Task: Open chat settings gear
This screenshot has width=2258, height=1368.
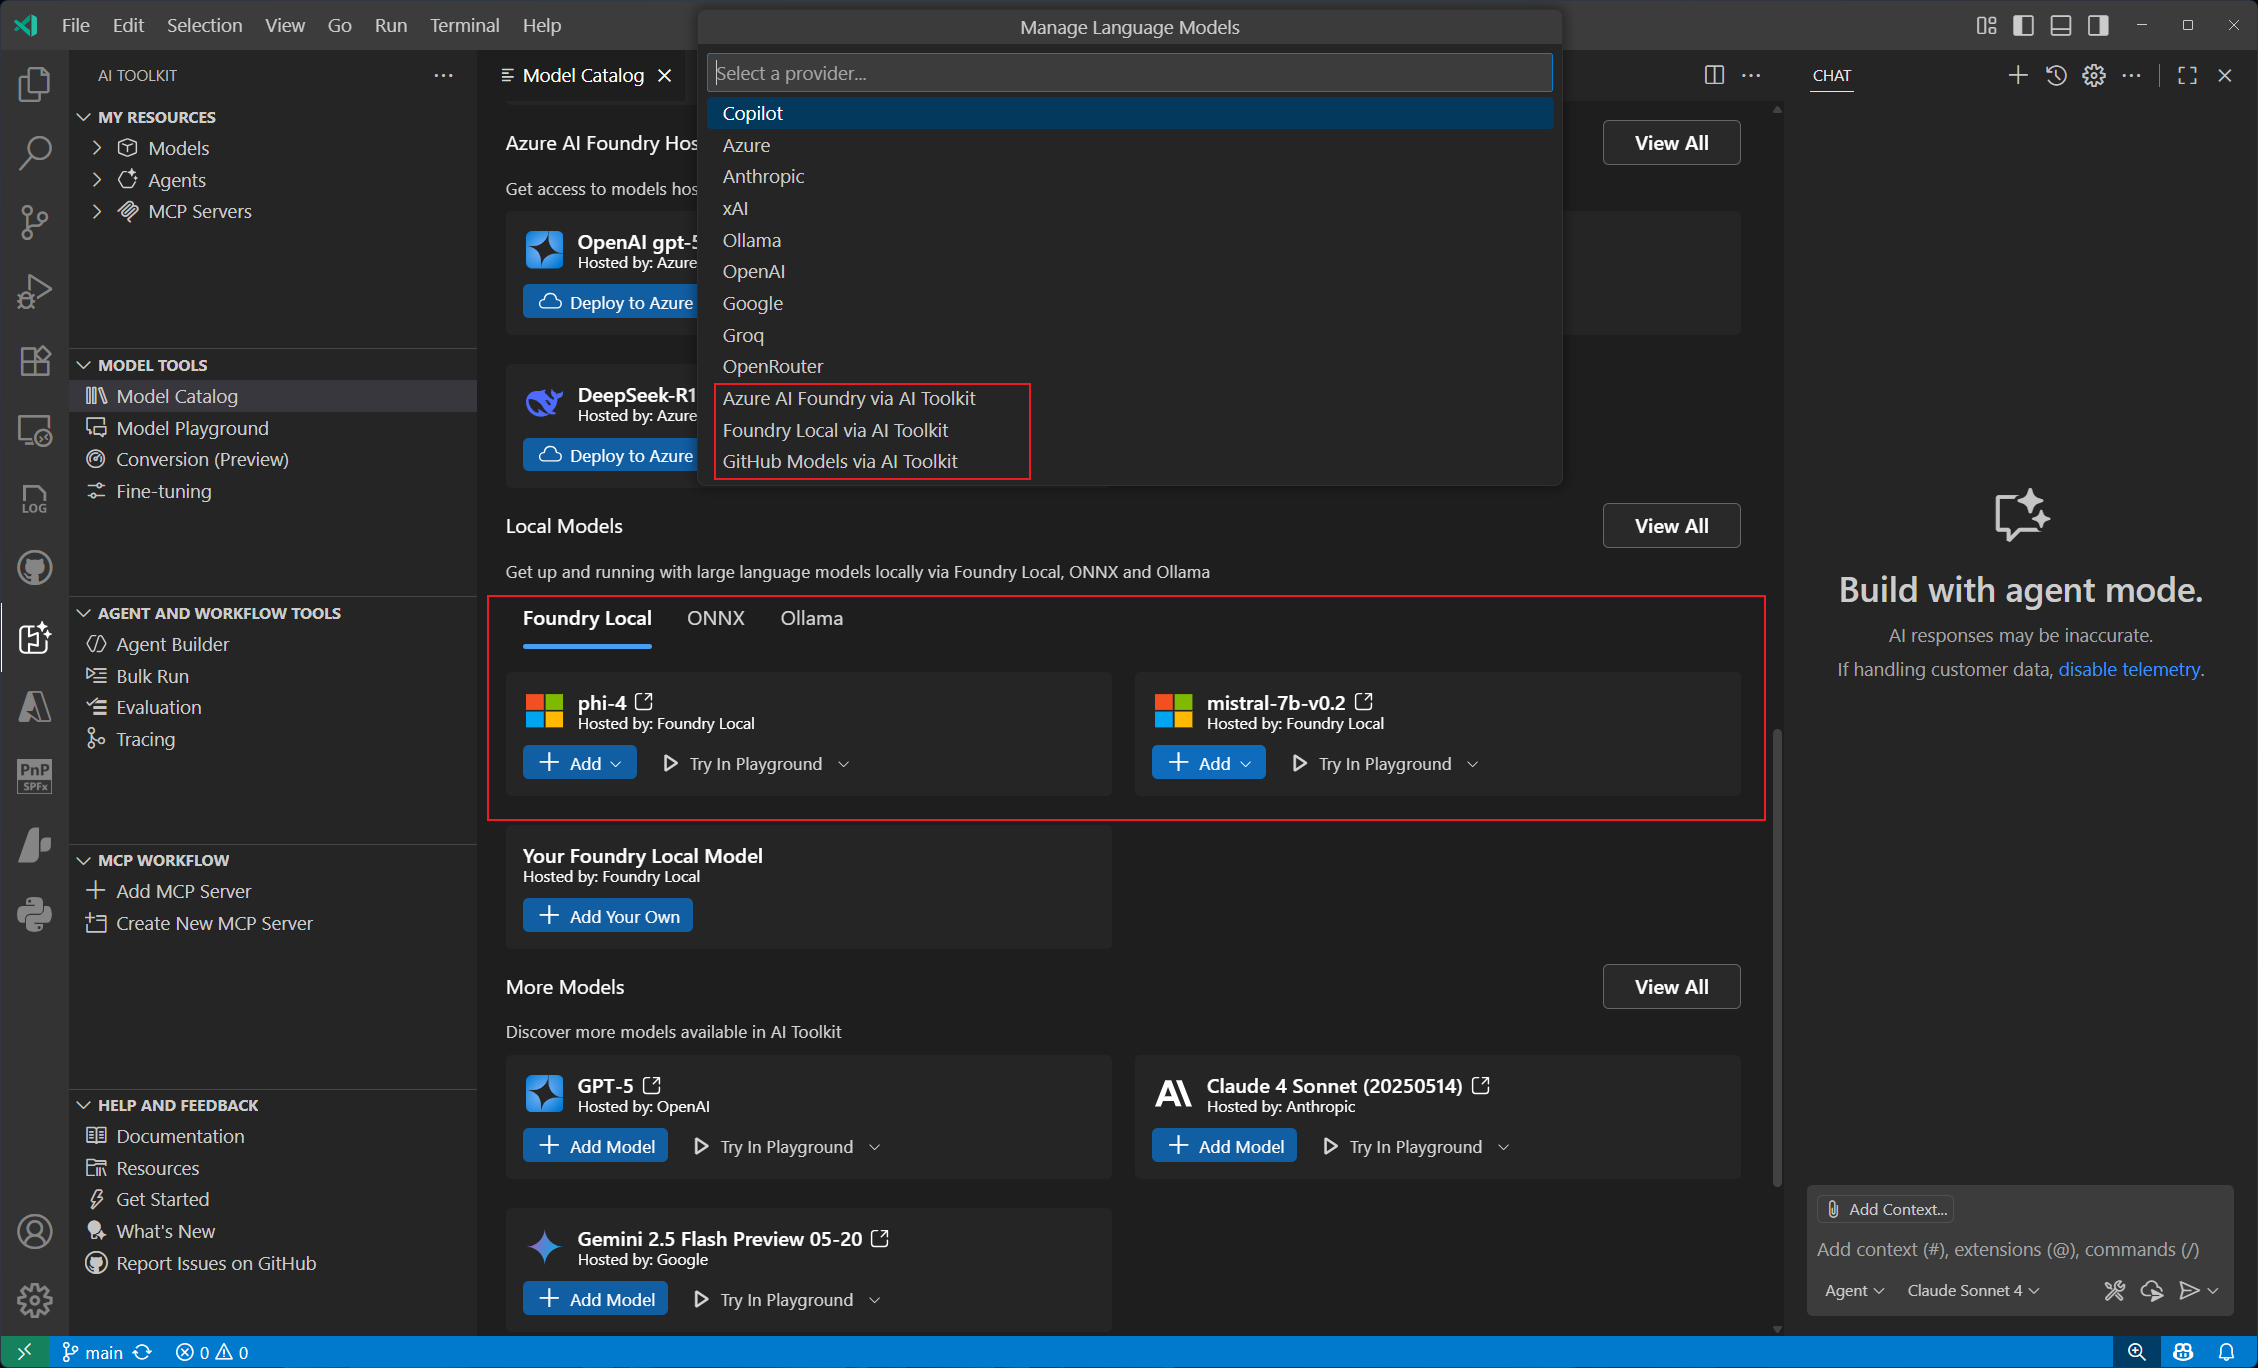Action: coord(2094,75)
